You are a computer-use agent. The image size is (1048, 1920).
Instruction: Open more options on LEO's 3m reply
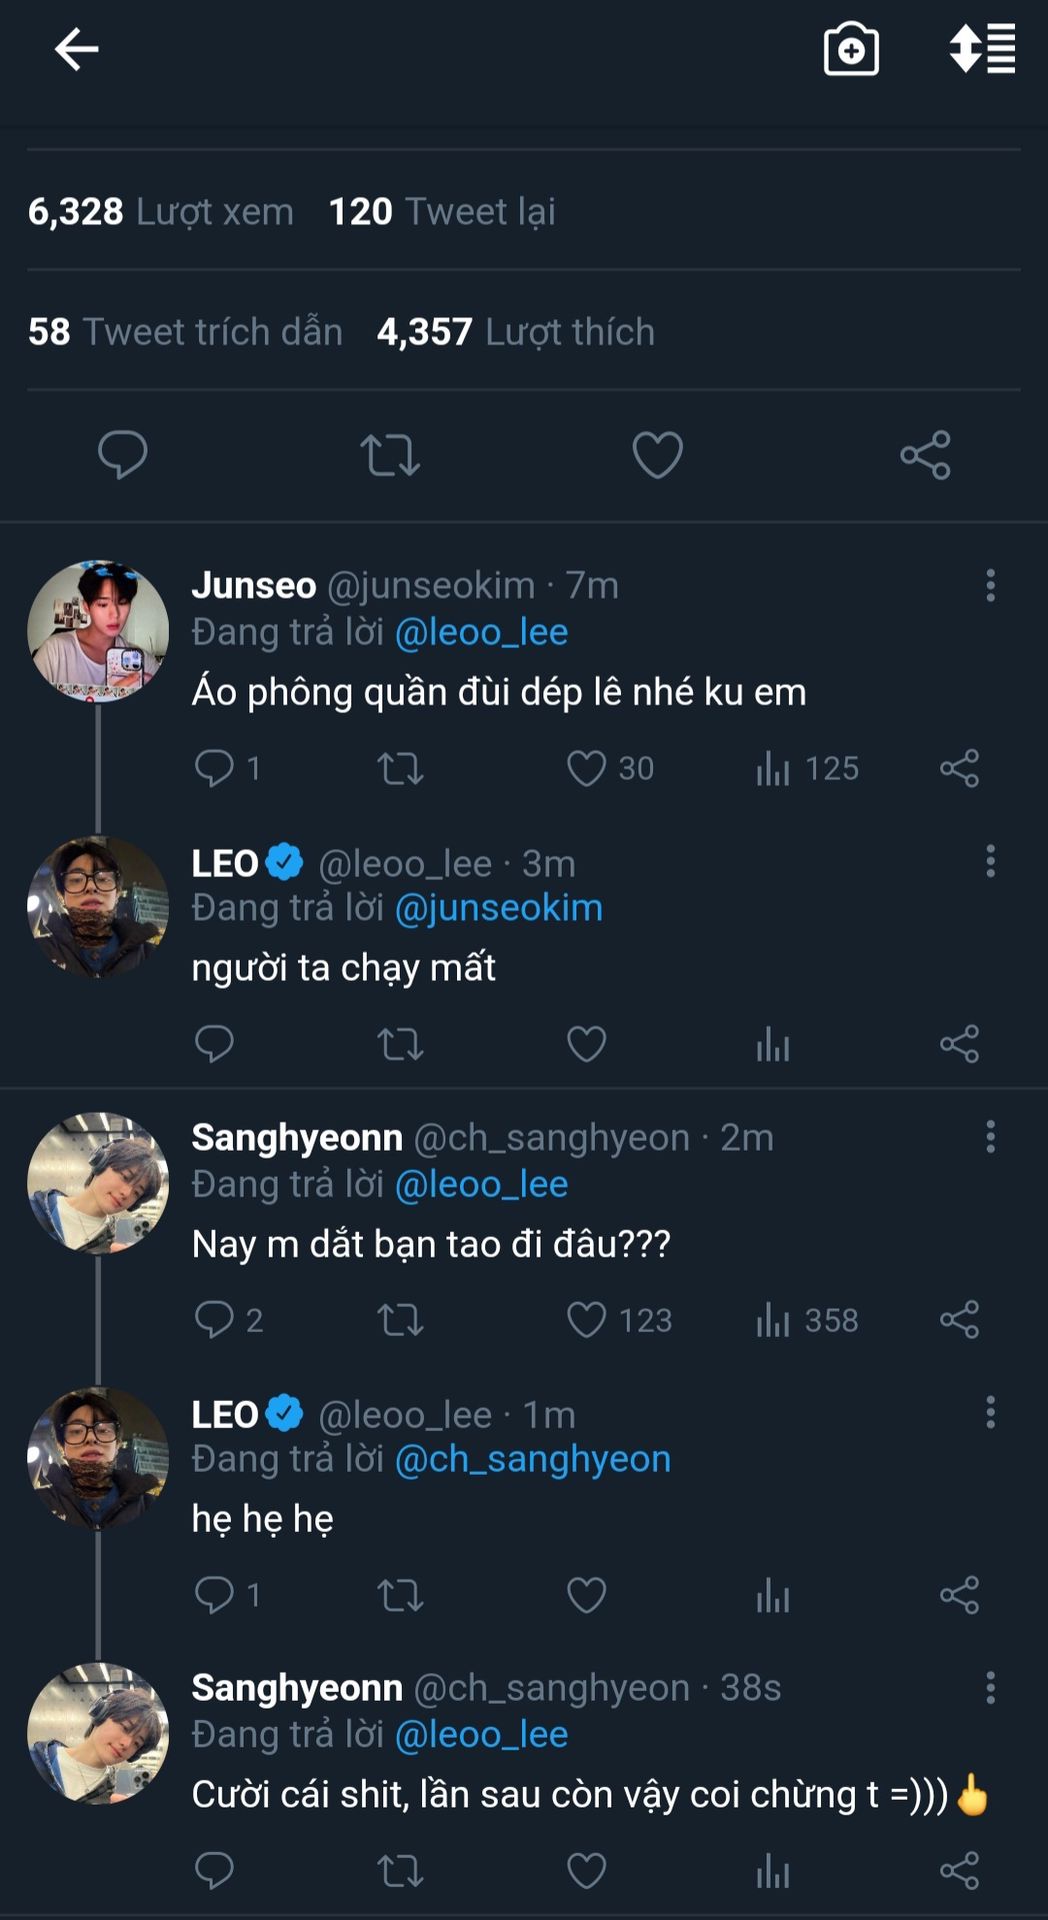click(x=990, y=861)
